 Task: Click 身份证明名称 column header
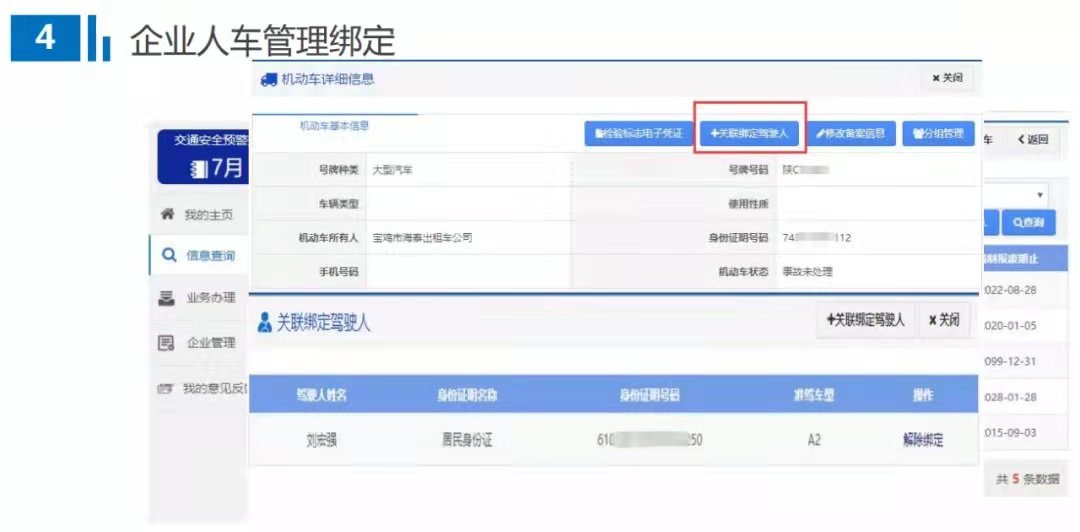coord(467,396)
